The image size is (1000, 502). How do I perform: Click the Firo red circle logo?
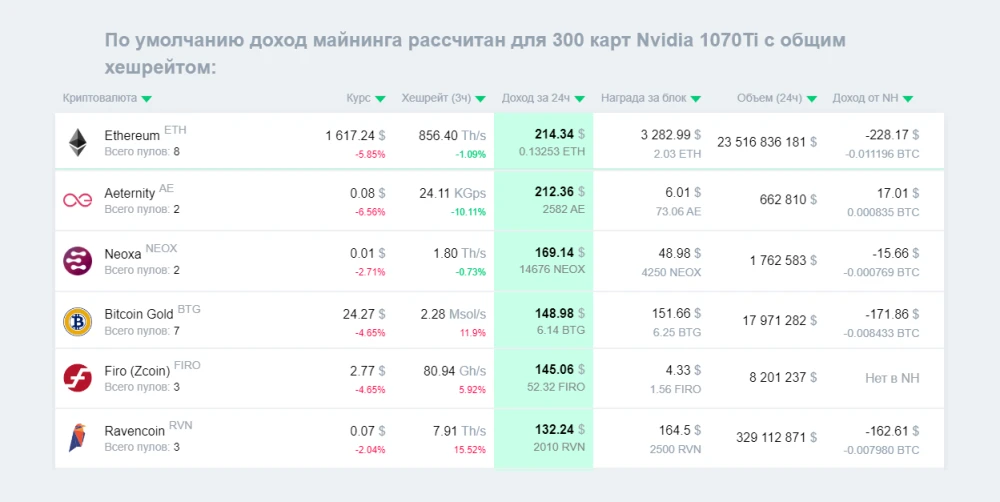[77, 378]
